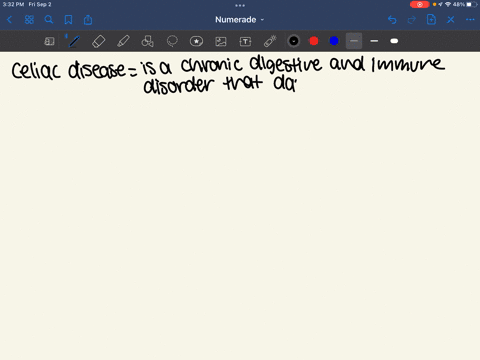Insert an image with Photo tool
The image size is (480, 360).
(x=221, y=41)
